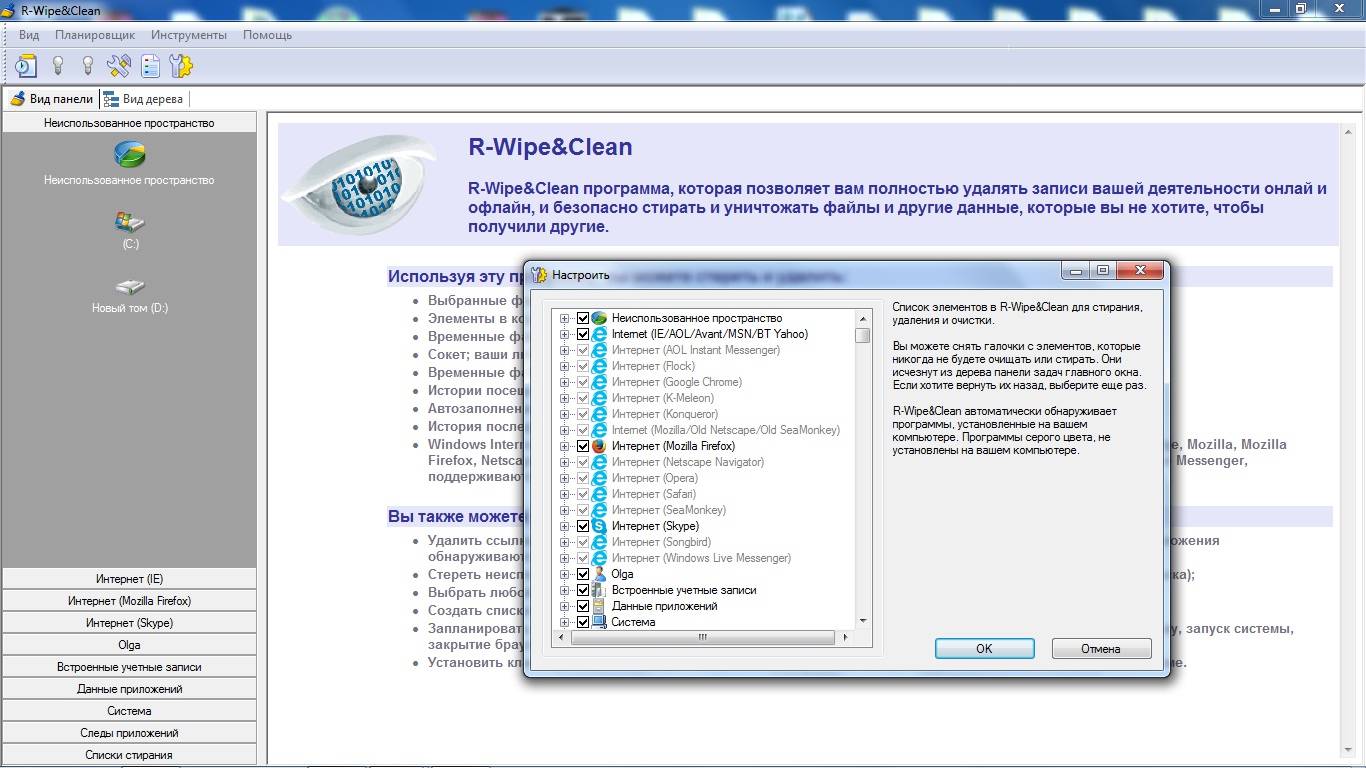
Task: Click the down arrow of tree vertical scrollbar
Action: point(863,621)
